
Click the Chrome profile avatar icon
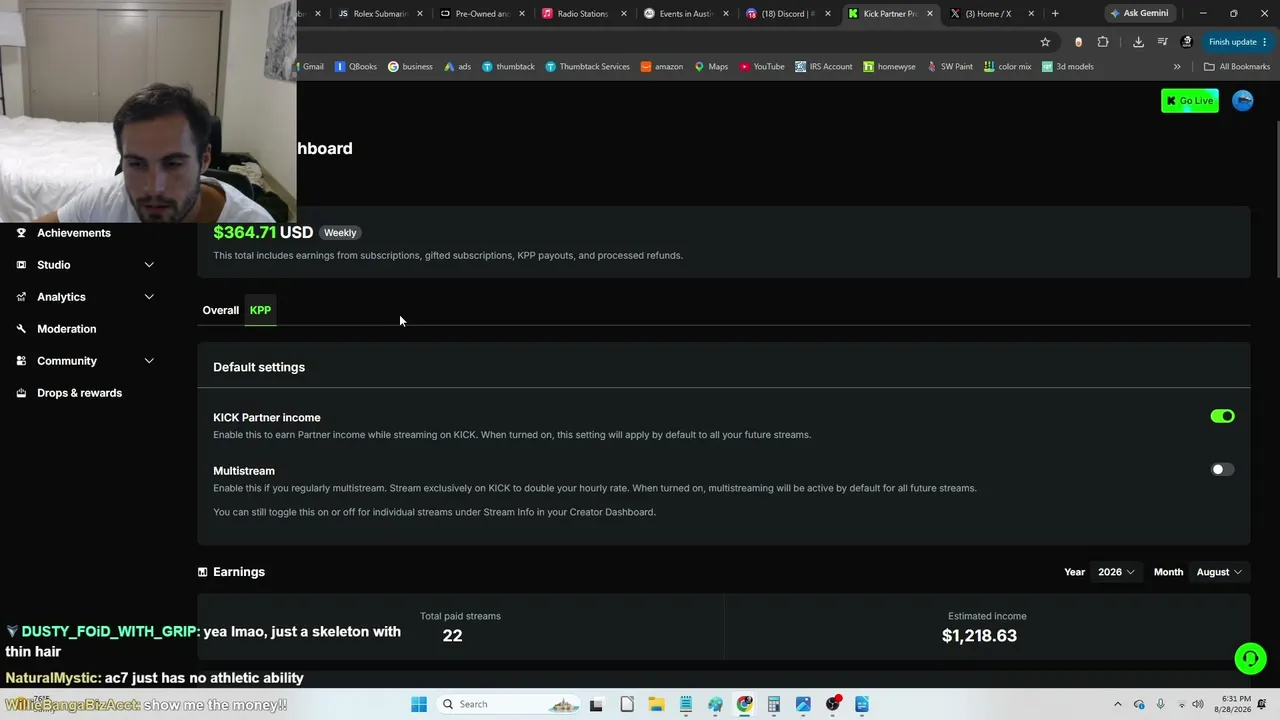[1187, 42]
